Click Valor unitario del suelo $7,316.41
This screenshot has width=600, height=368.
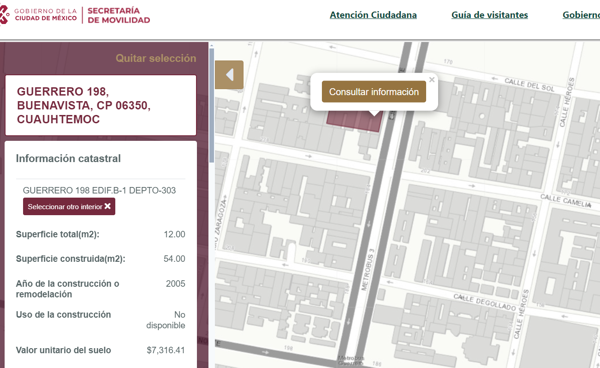[166, 350]
